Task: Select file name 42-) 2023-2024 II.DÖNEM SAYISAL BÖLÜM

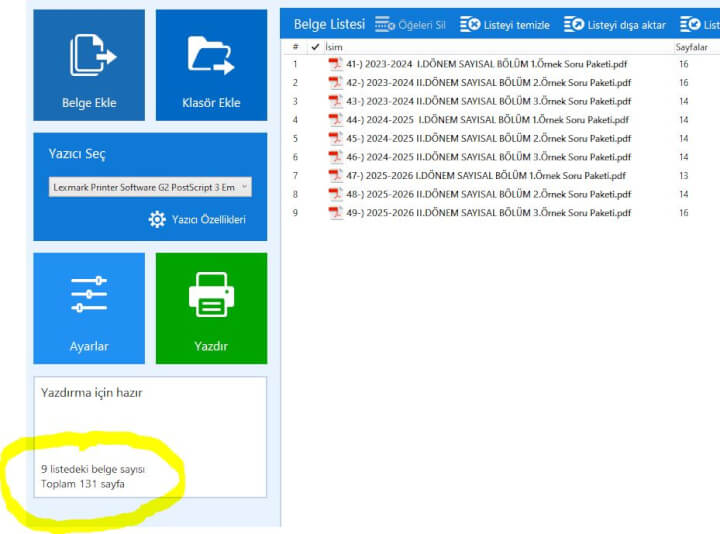Action: (x=489, y=83)
